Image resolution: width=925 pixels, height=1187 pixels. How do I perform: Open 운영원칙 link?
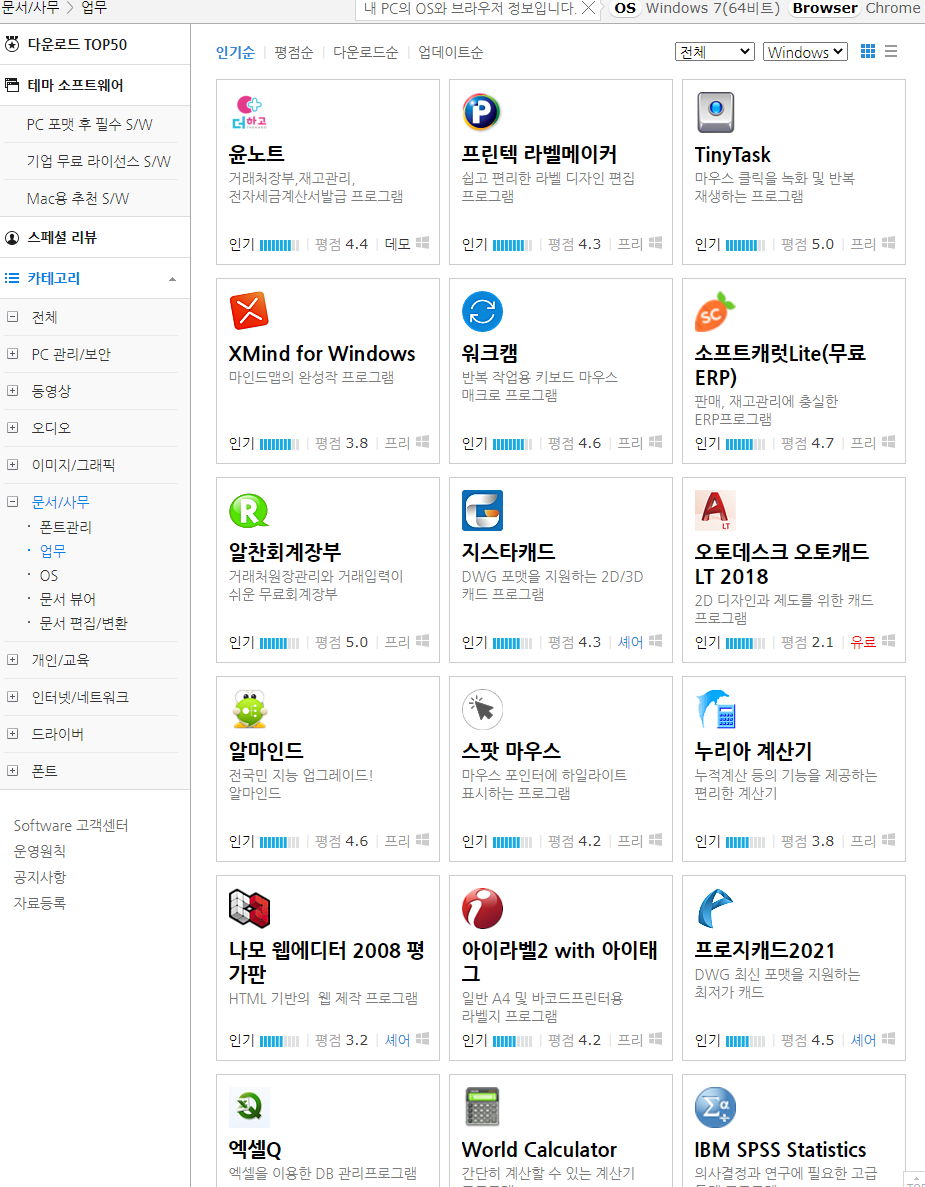[x=39, y=851]
